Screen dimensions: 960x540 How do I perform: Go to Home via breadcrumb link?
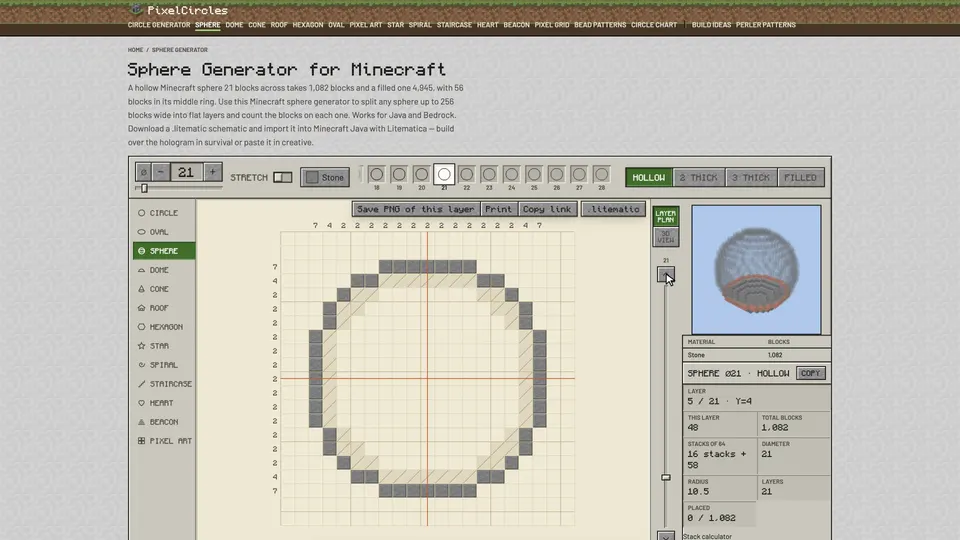coord(135,50)
